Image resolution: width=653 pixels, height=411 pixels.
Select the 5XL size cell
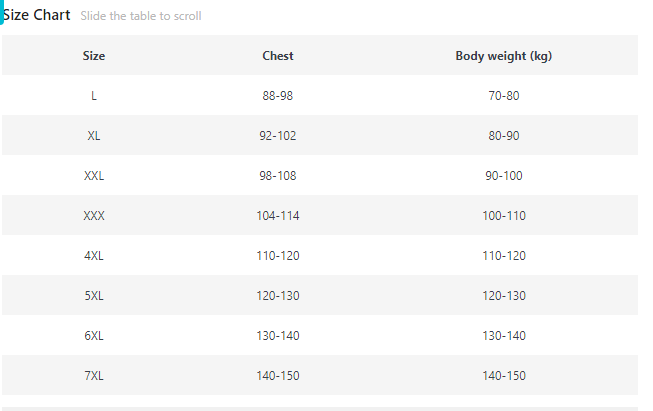(94, 296)
